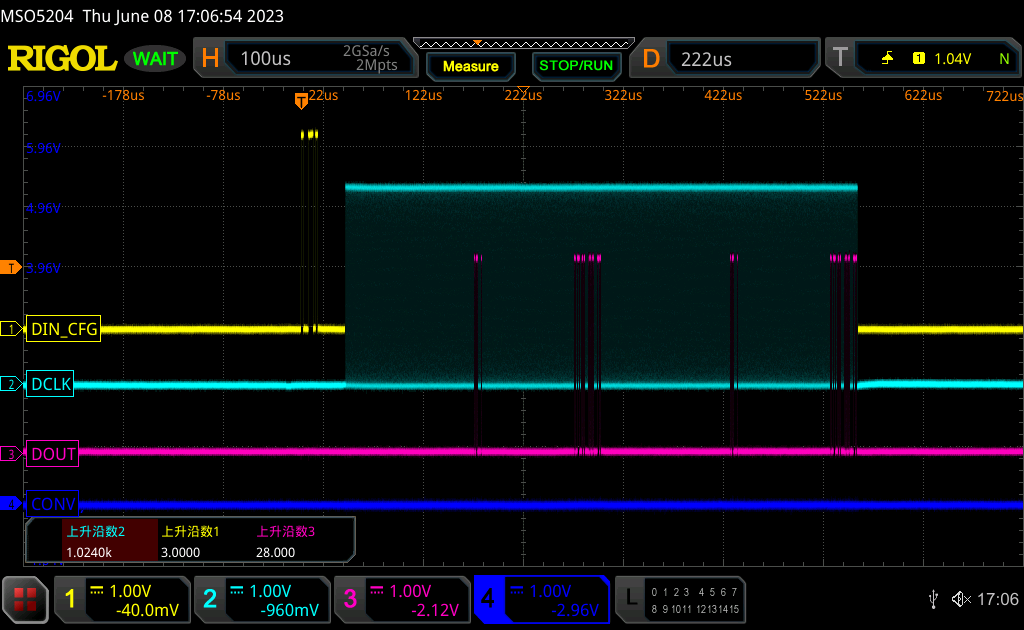The height and width of the screenshot is (630, 1024).
Task: Click the edge-trigger slope icon in trigger info
Action: [x=888, y=58]
